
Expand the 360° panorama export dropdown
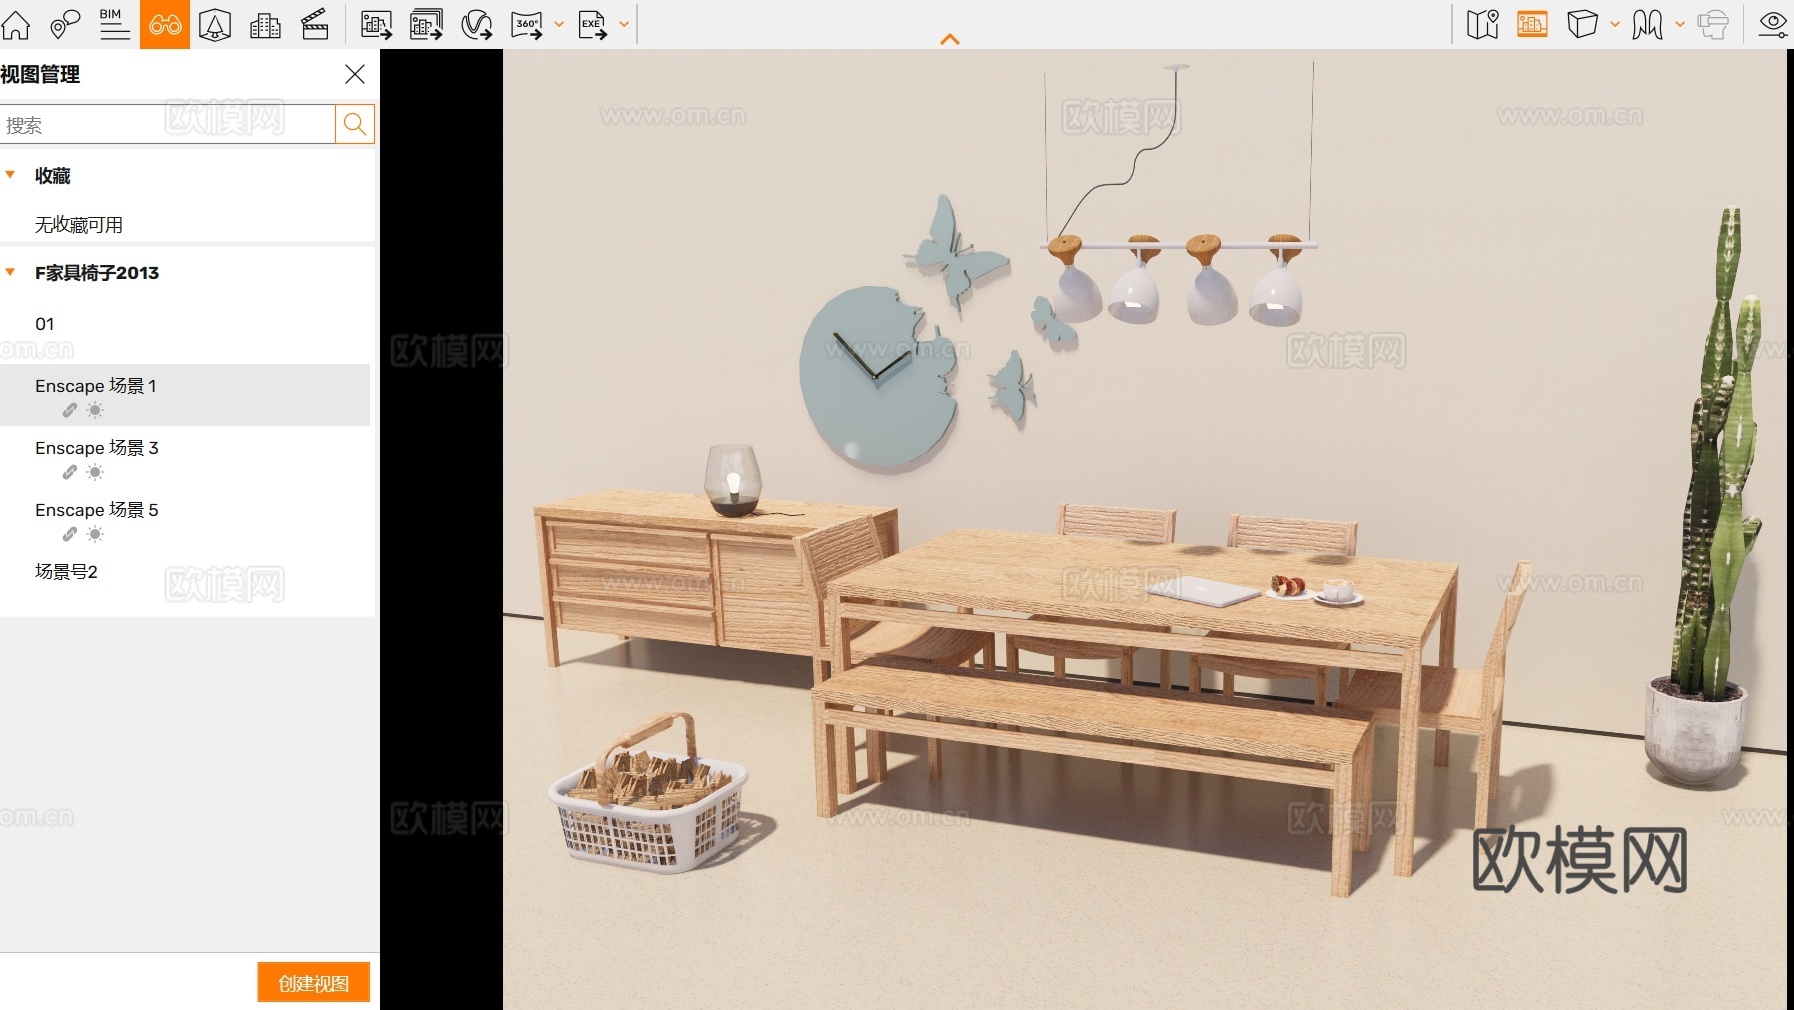click(559, 24)
